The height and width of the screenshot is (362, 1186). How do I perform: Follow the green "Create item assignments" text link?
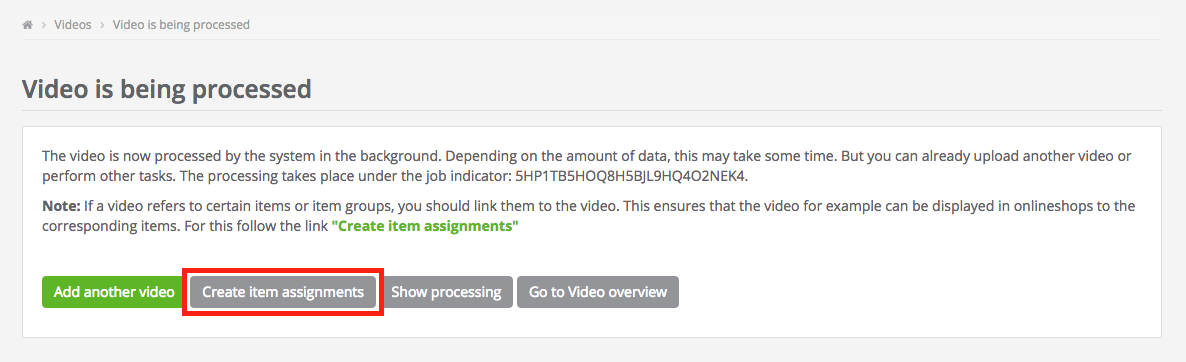click(425, 226)
